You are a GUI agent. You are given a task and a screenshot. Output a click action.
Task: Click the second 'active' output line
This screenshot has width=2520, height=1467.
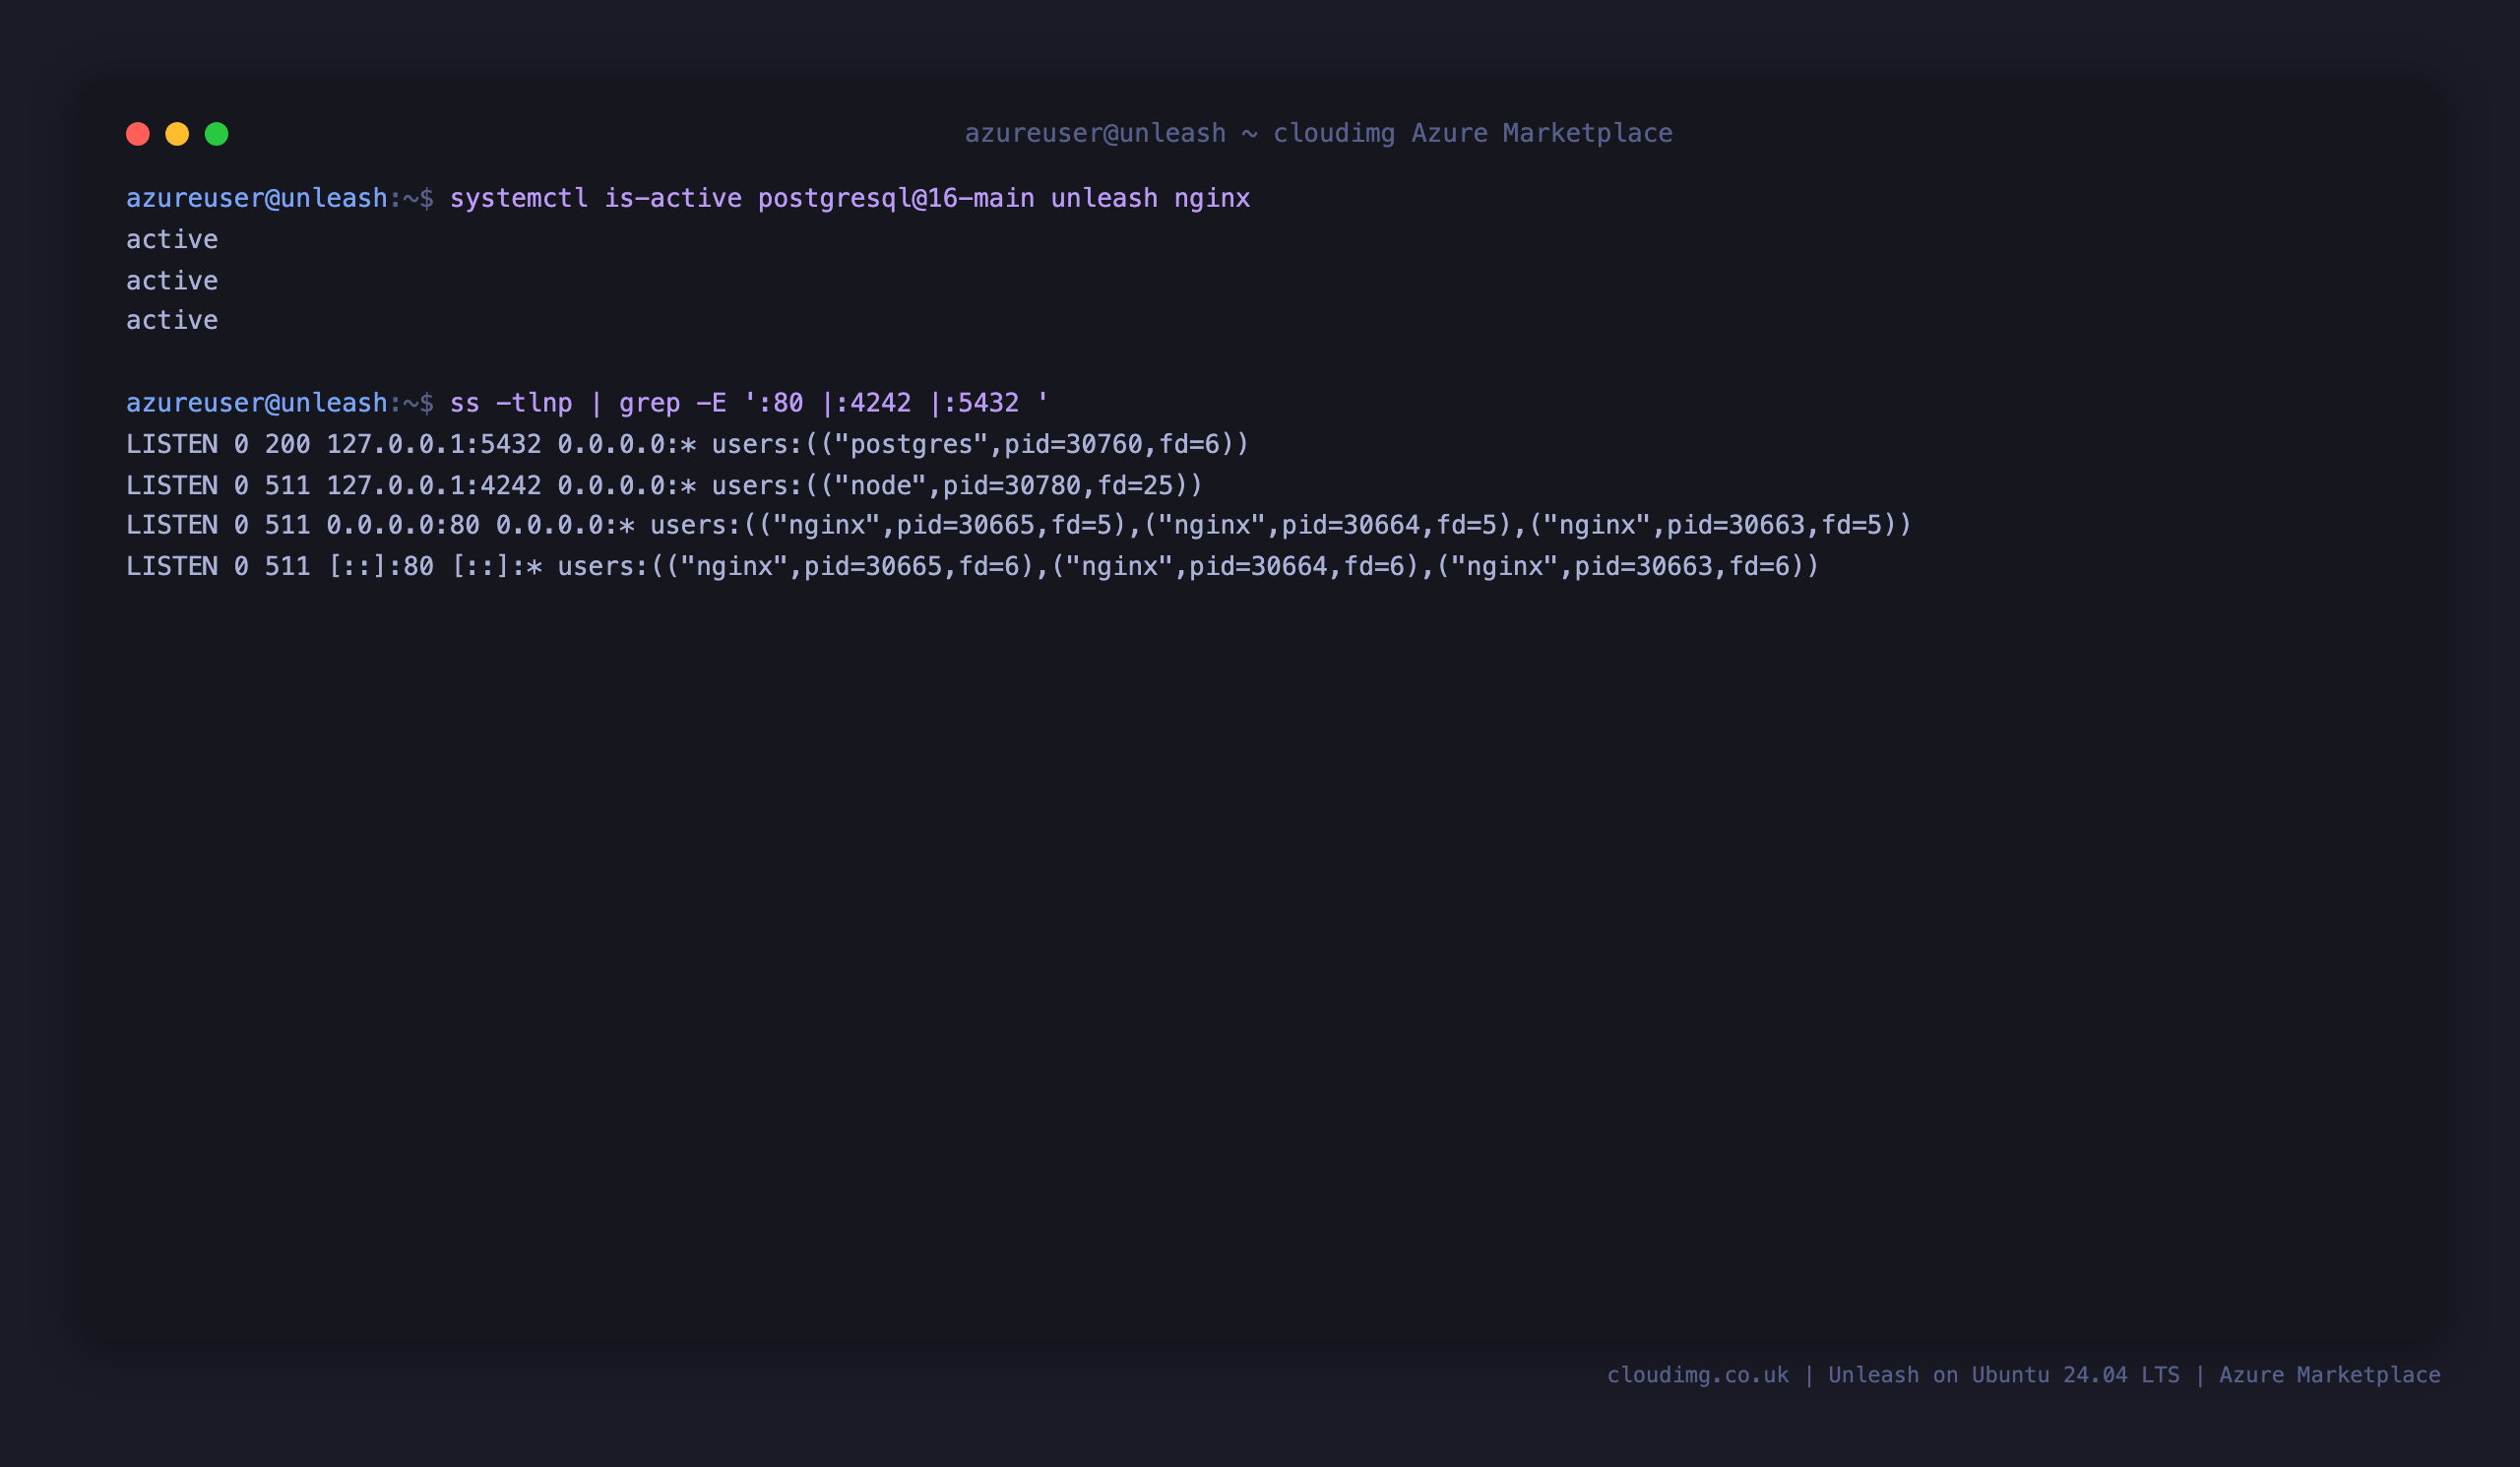(172, 281)
